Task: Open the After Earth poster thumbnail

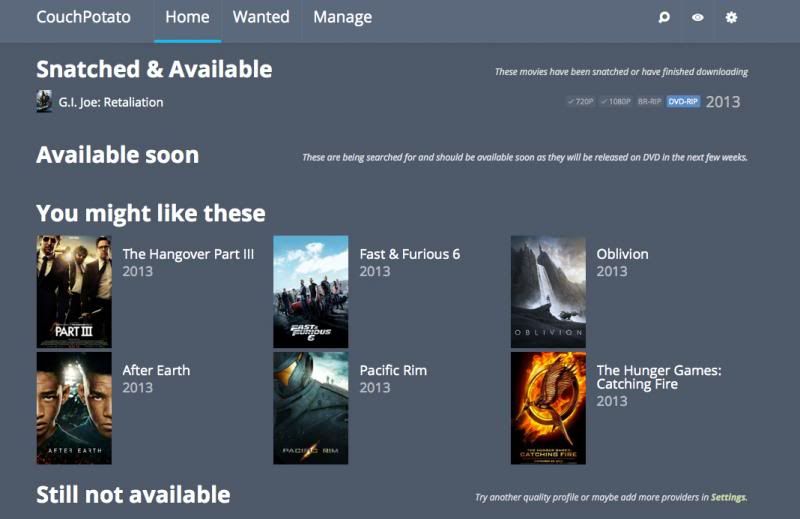Action: tap(74, 408)
